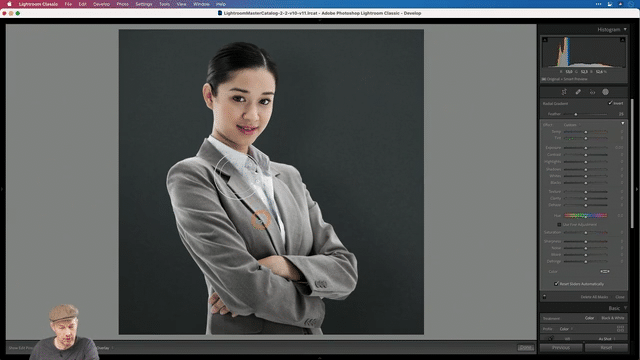Uncheck Reset Sliders Automatically
This screenshot has width=640, height=360.
tap(556, 284)
